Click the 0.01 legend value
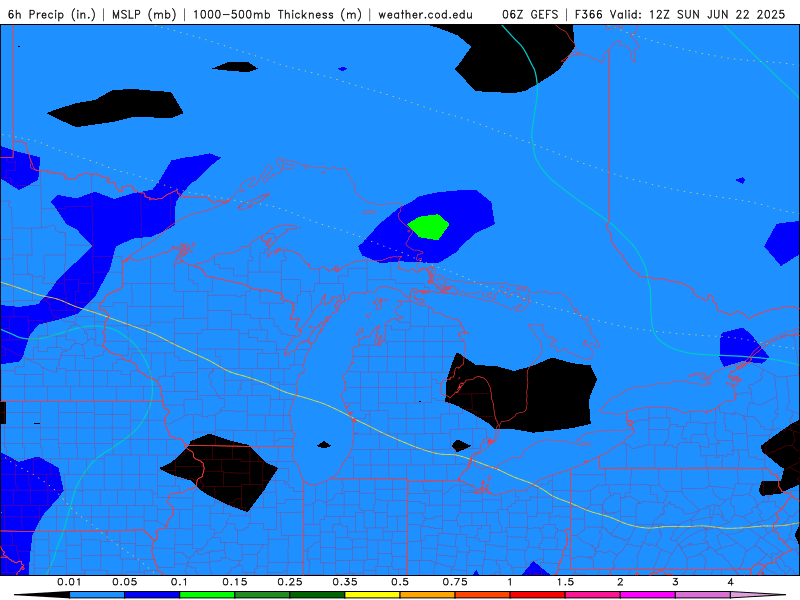The height and width of the screenshot is (600, 800). click(69, 582)
